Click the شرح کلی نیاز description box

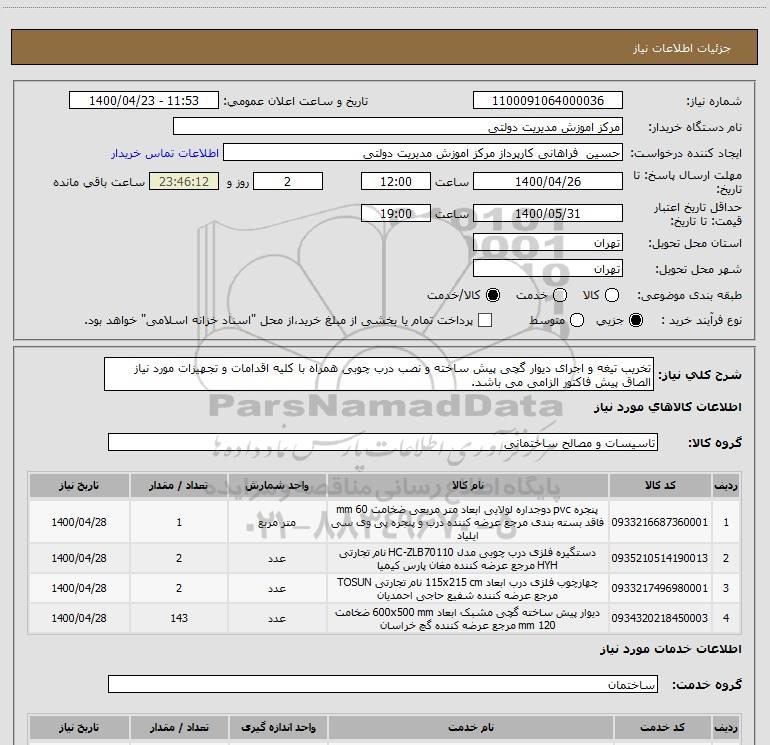379,375
